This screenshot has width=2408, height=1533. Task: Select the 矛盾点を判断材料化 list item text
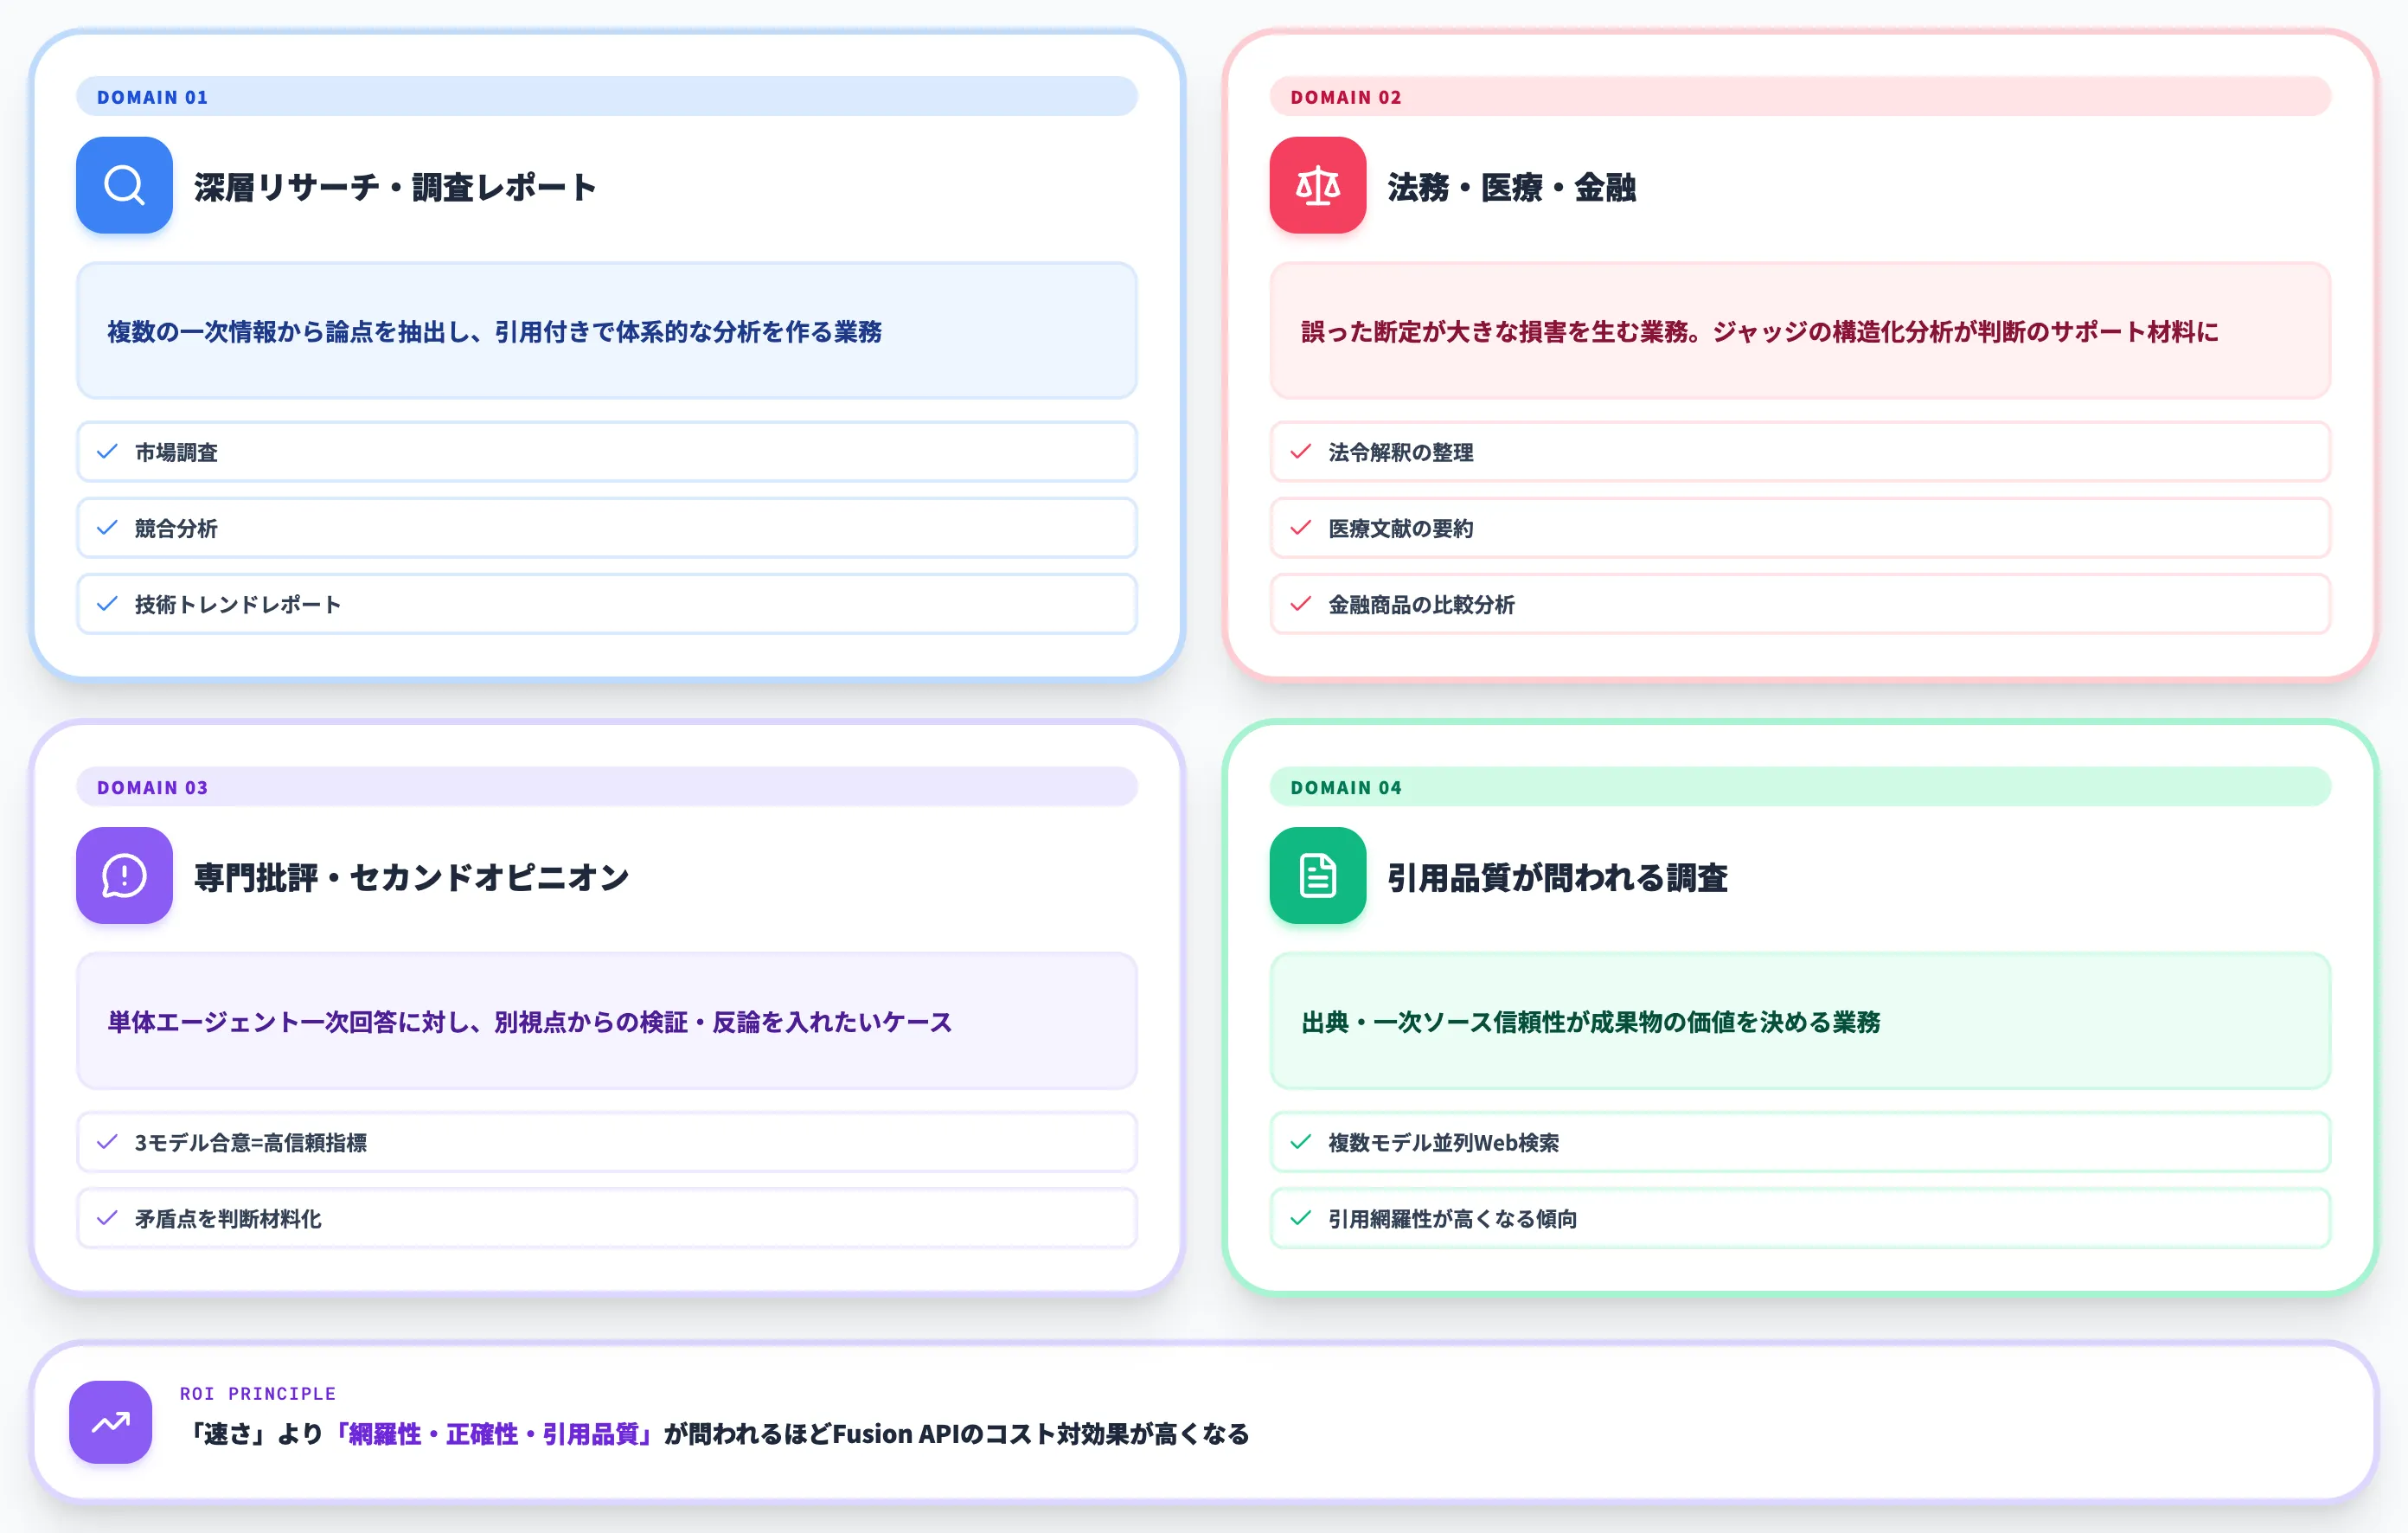click(228, 1219)
